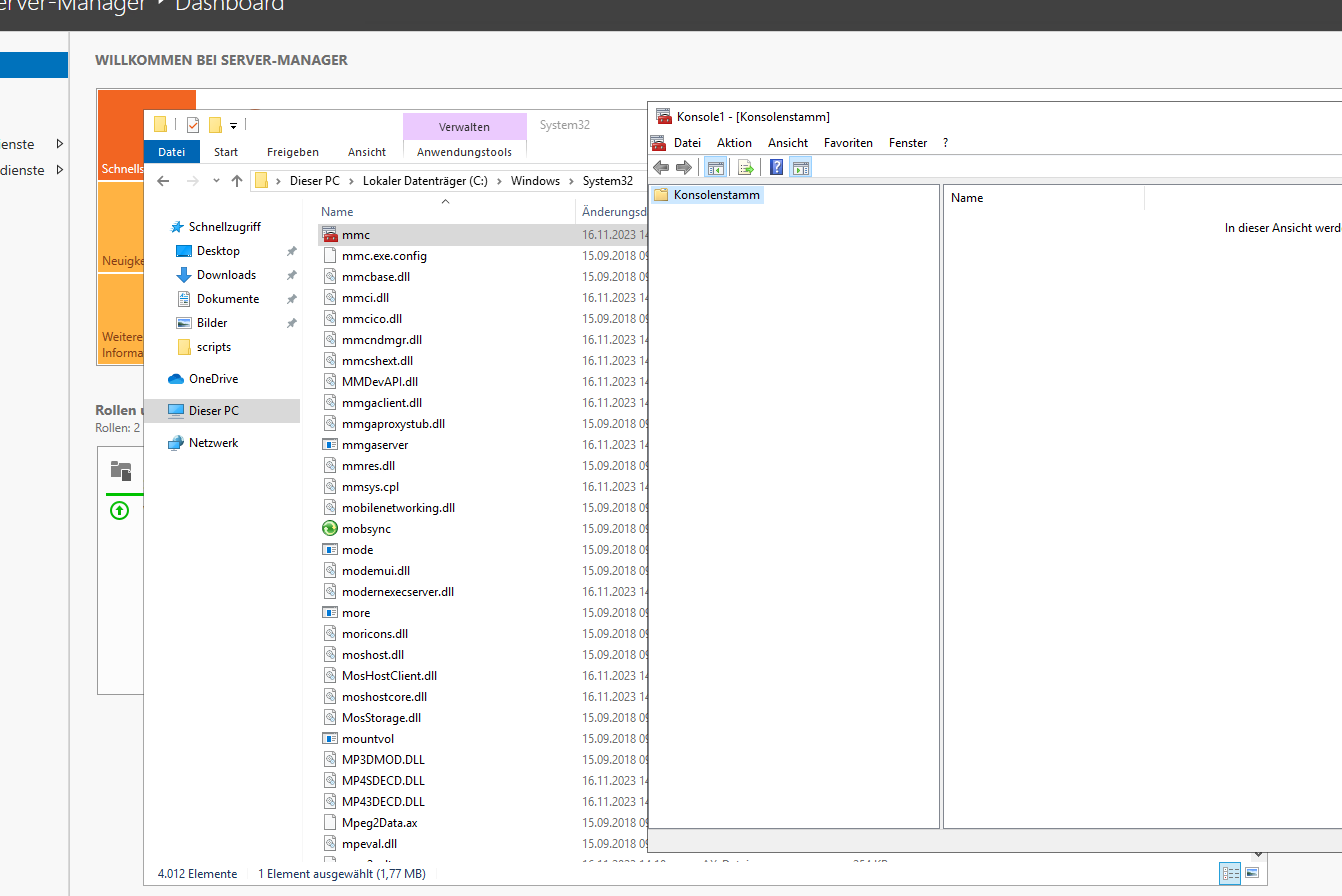The width and height of the screenshot is (1342, 896).
Task: Switch Explorer to large thumbnails view icon
Action: tap(1252, 873)
